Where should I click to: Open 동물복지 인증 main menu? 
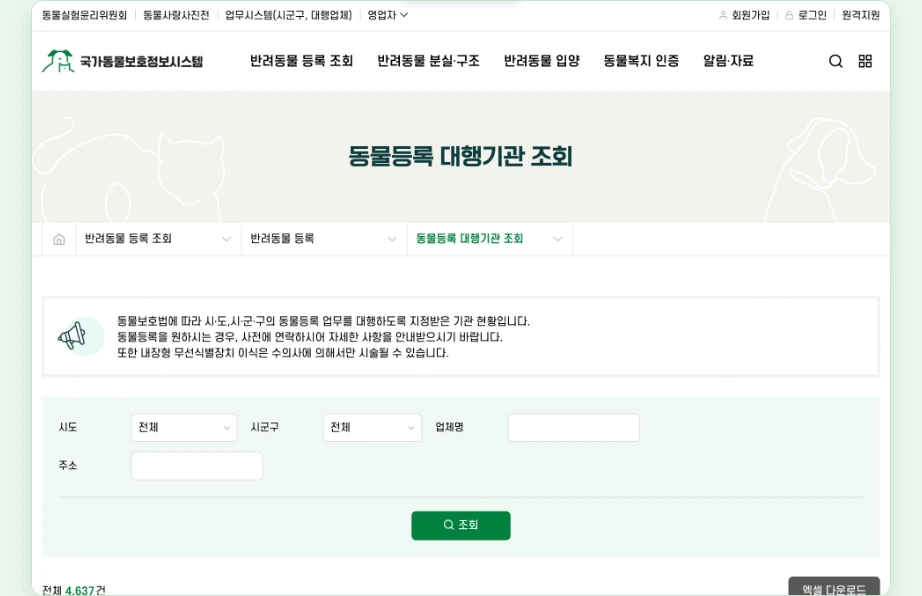641,61
